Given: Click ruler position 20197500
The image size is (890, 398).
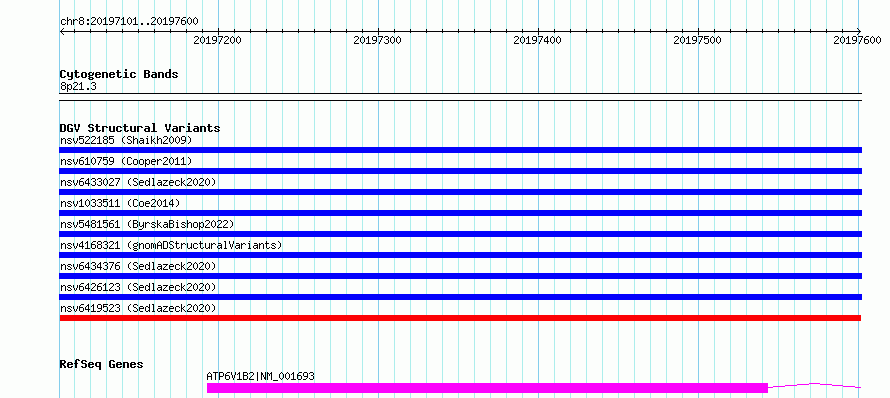Looking at the screenshot, I should pyautogui.click(x=697, y=40).
